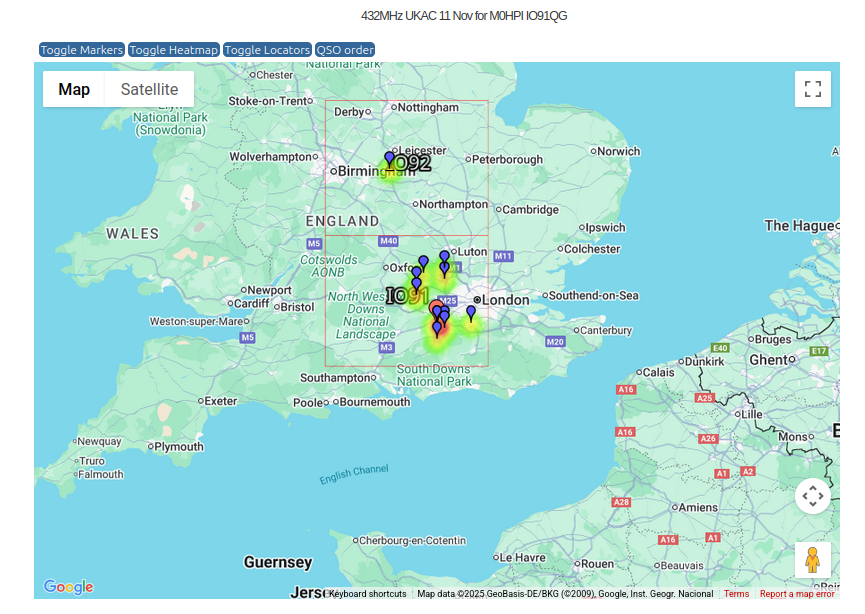
Task: Toggle map markers visibility
Action: pos(82,50)
